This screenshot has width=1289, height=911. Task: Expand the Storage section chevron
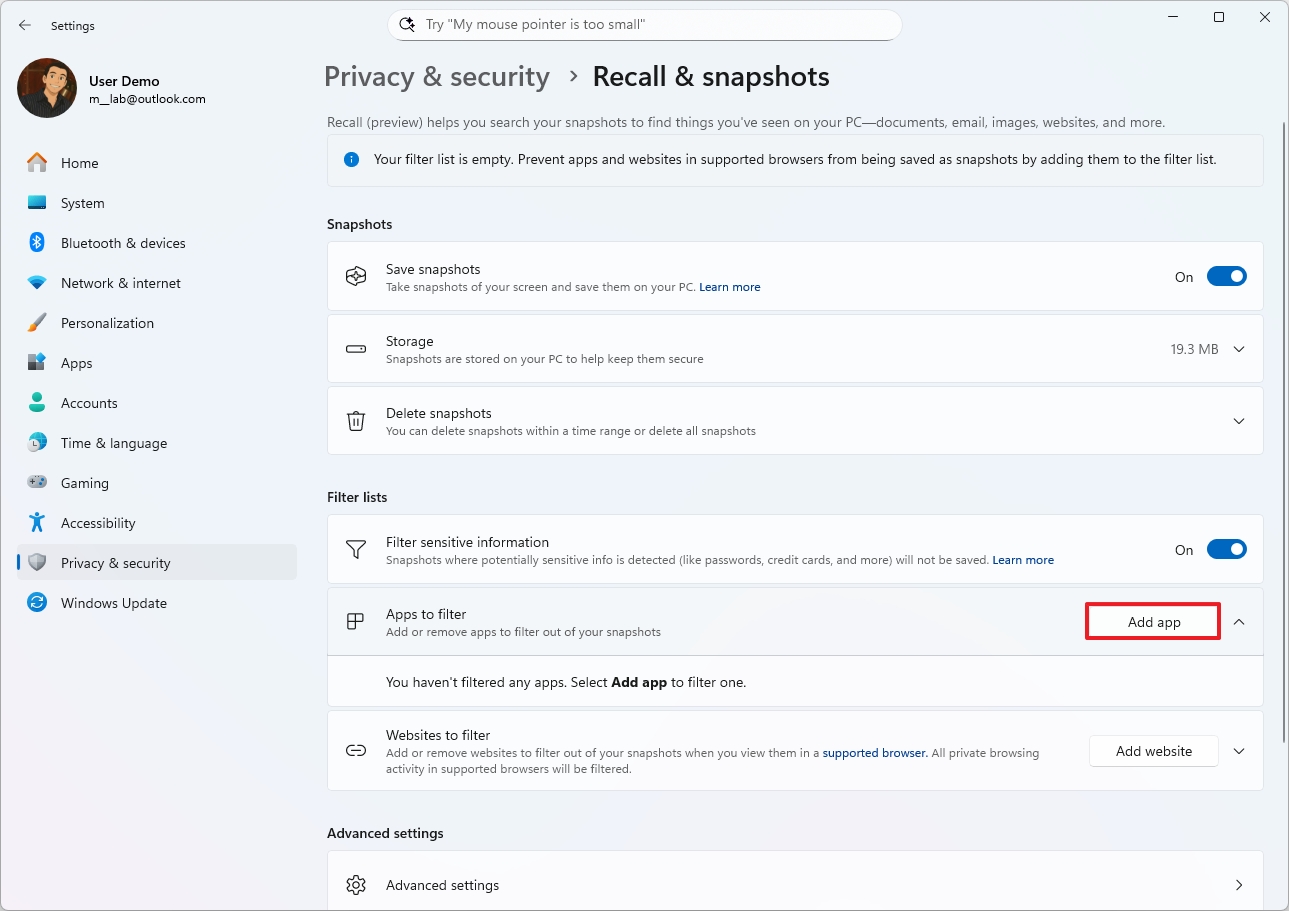(1239, 349)
